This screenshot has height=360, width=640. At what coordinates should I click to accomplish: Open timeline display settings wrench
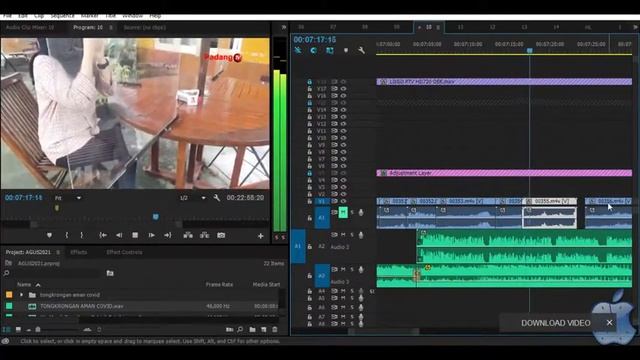click(x=361, y=50)
